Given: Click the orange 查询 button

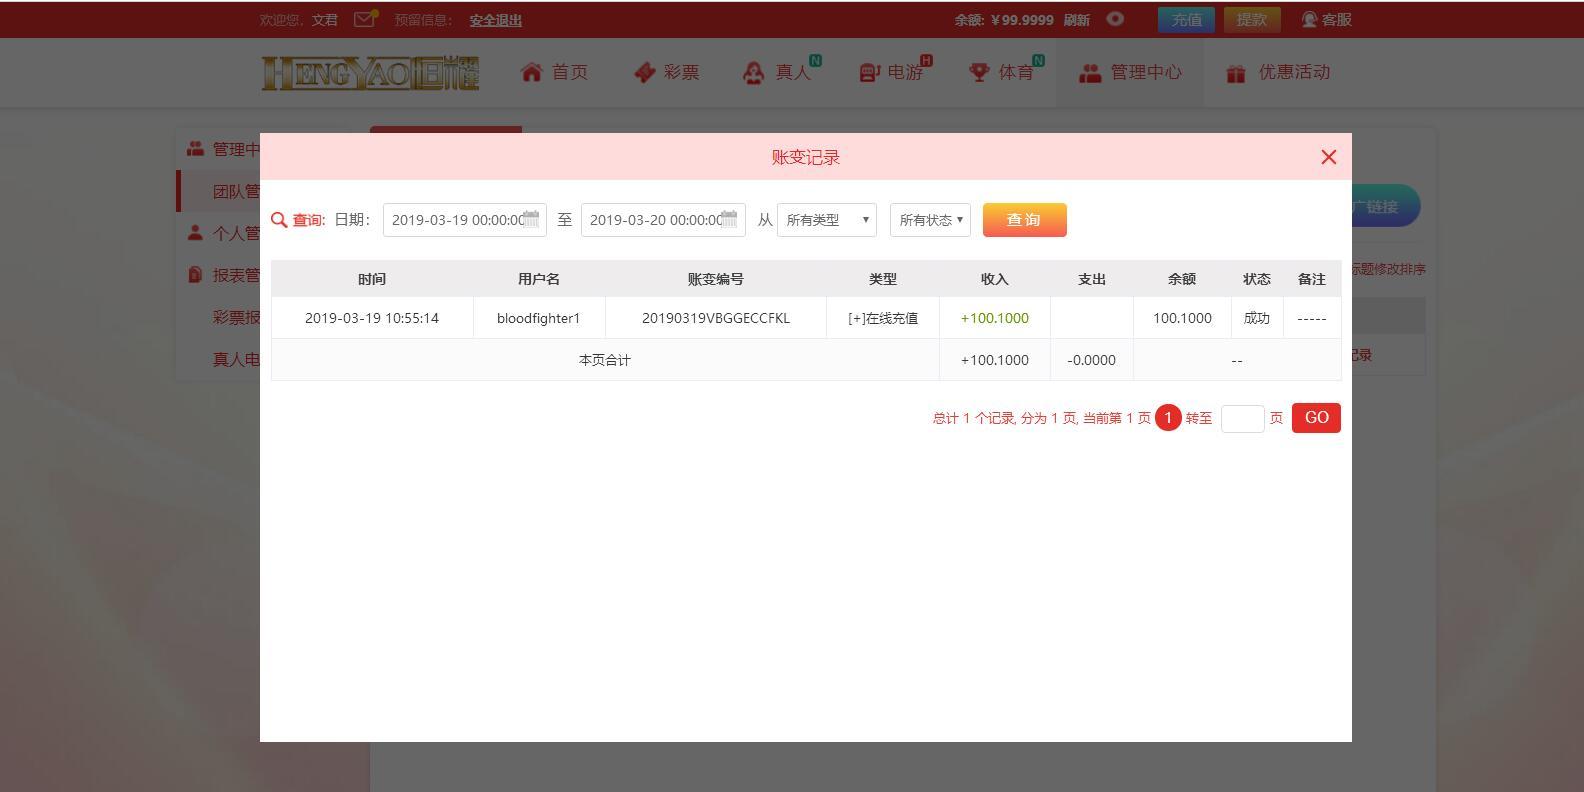Looking at the screenshot, I should pyautogui.click(x=1024, y=220).
